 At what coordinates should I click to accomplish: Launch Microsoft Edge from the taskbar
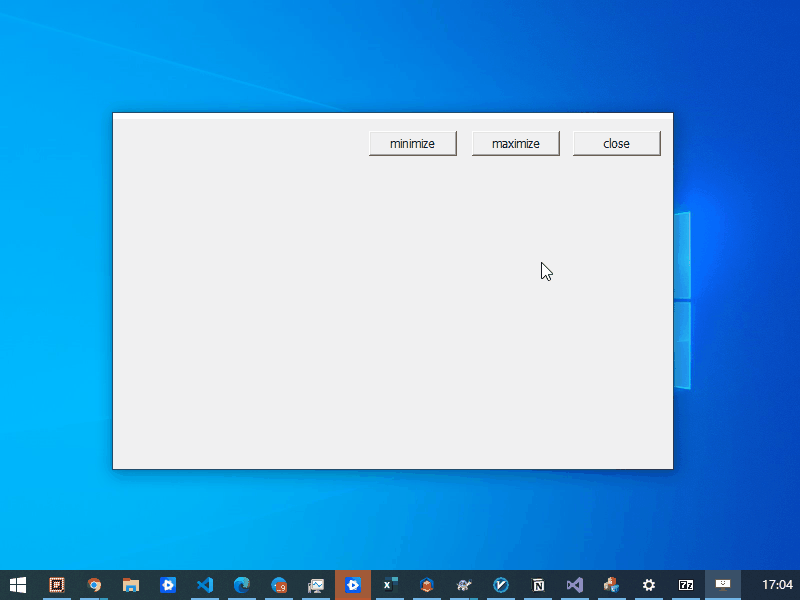[x=242, y=585]
